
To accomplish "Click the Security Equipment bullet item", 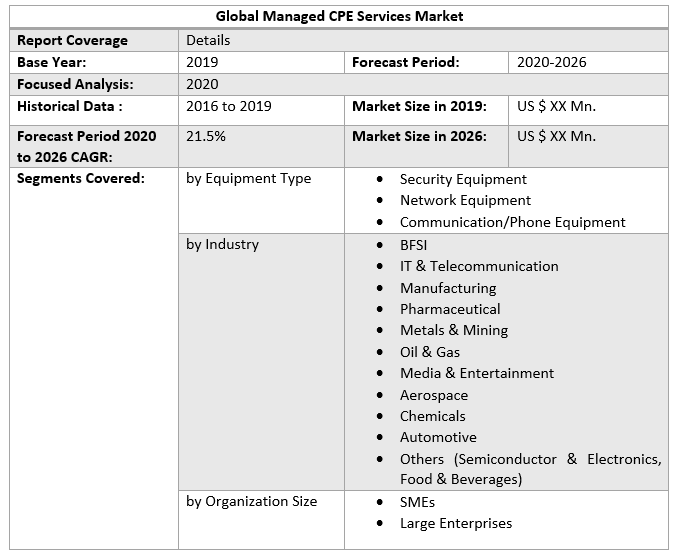I will (x=463, y=179).
